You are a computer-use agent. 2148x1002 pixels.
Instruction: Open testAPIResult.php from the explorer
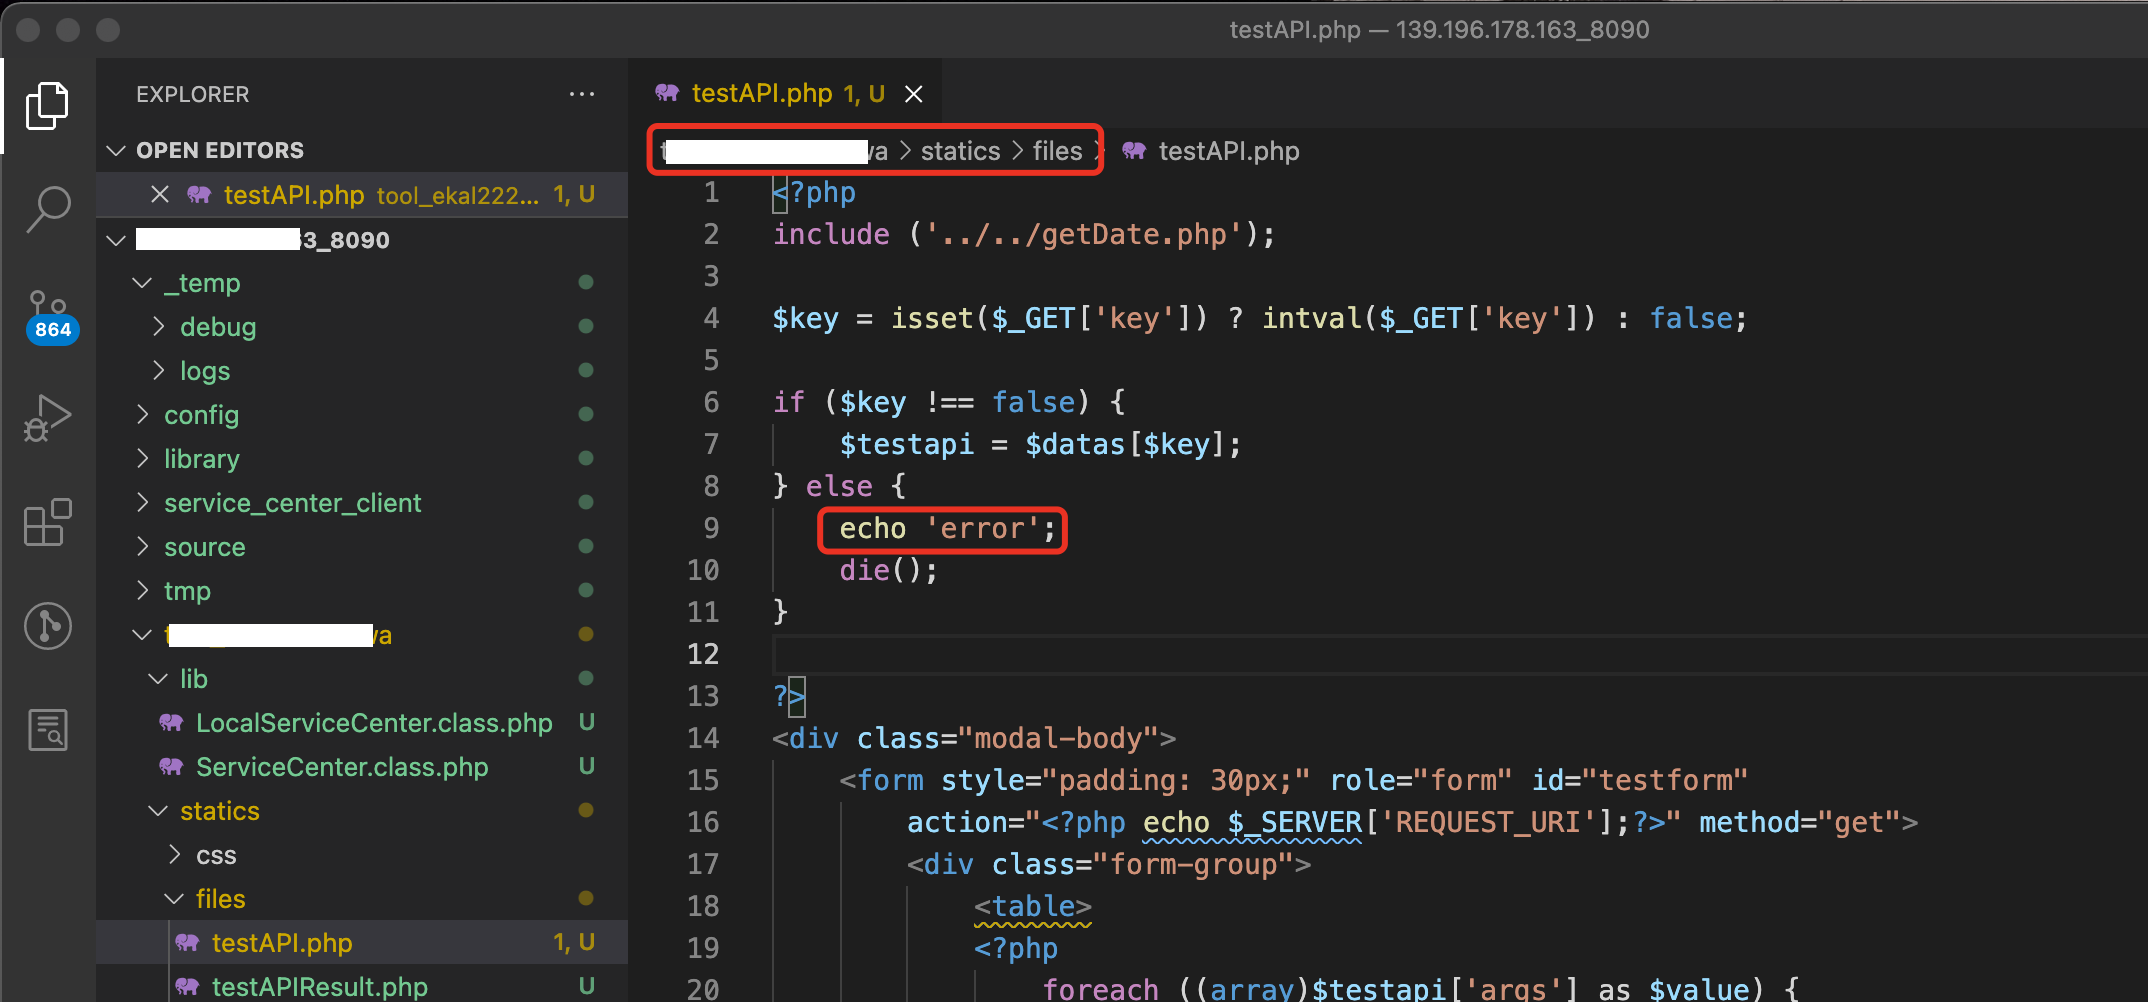point(319,986)
